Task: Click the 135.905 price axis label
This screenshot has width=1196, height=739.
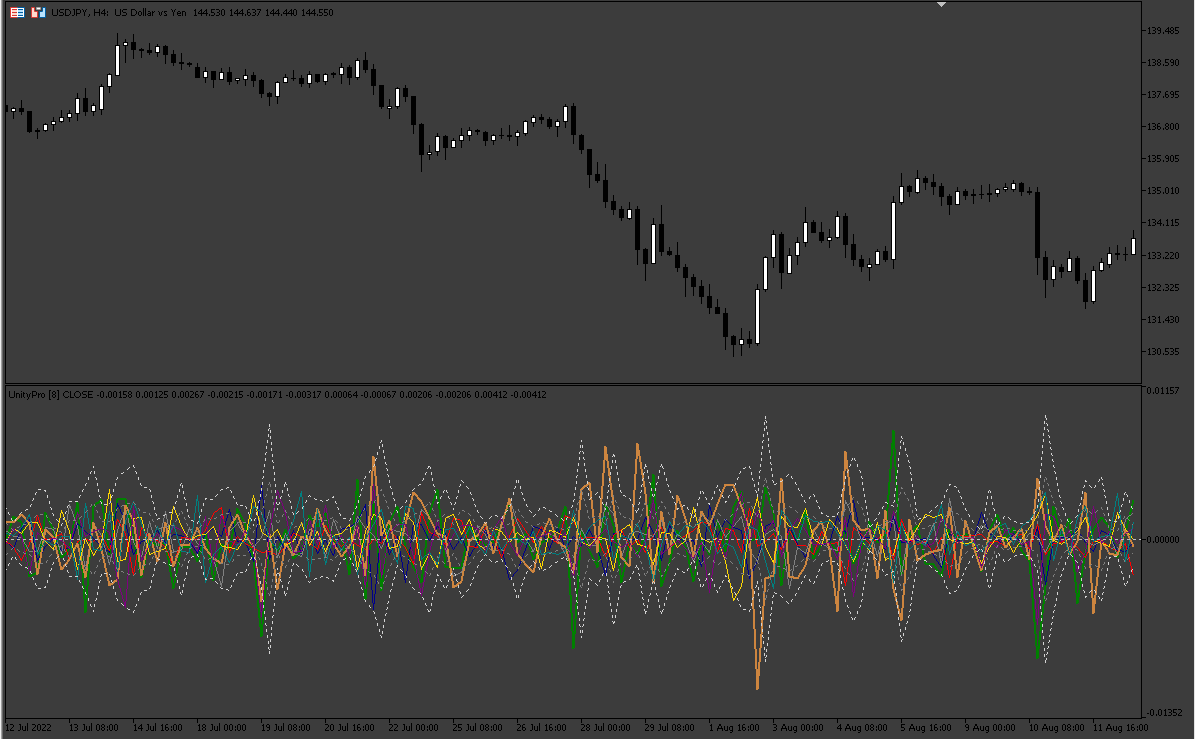Action: tap(1163, 159)
